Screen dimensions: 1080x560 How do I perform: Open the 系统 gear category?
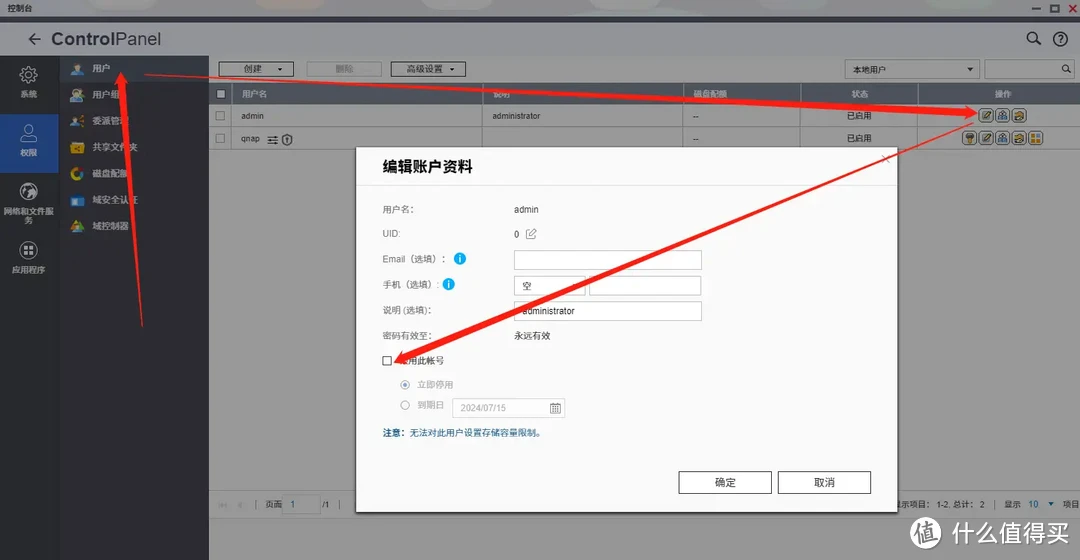(x=28, y=82)
